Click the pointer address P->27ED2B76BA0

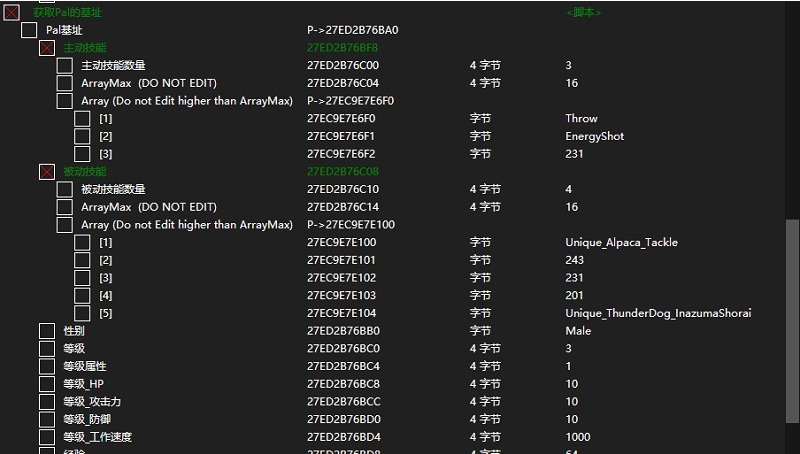pos(353,30)
